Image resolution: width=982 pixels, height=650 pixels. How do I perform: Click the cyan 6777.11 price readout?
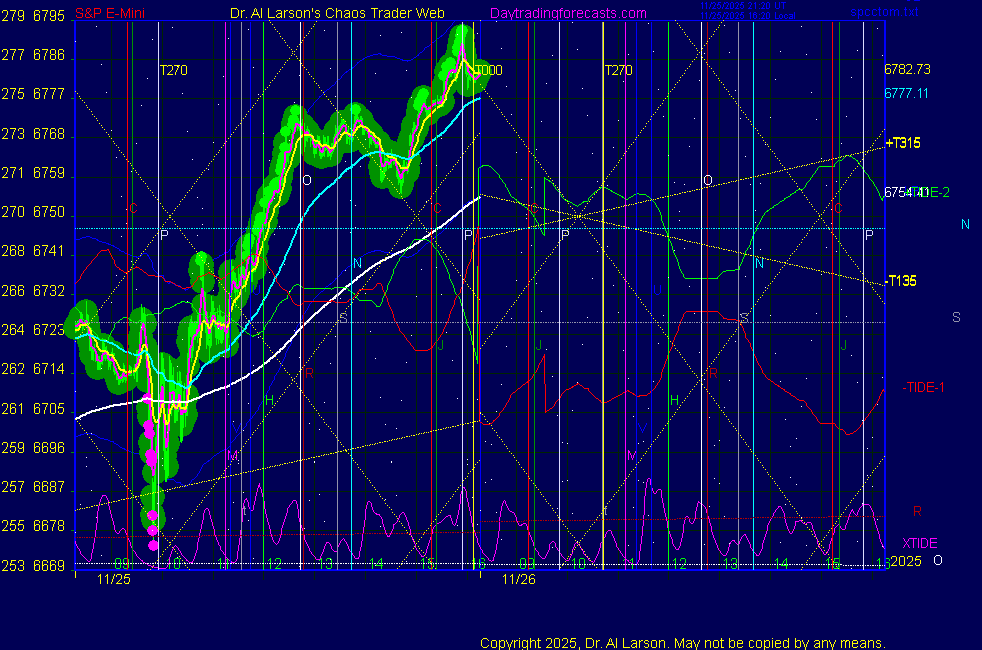point(907,93)
